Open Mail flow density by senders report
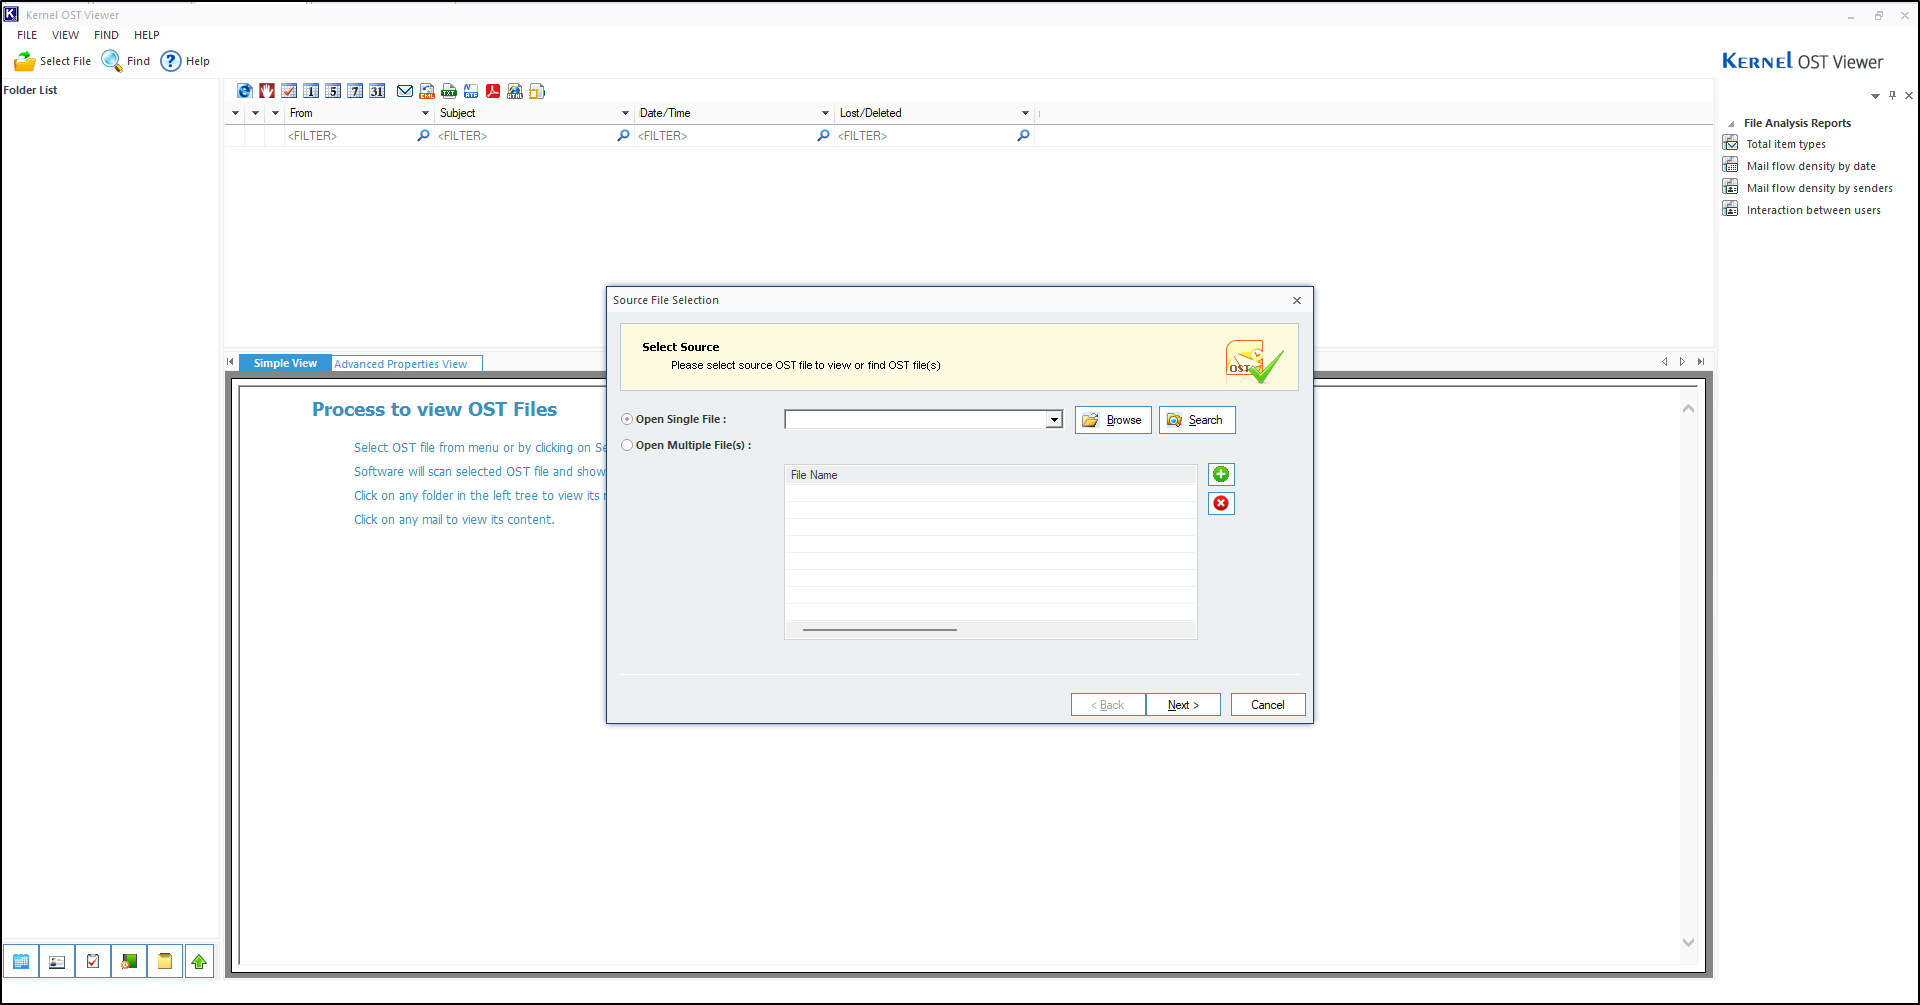This screenshot has width=1920, height=1005. pyautogui.click(x=1820, y=188)
